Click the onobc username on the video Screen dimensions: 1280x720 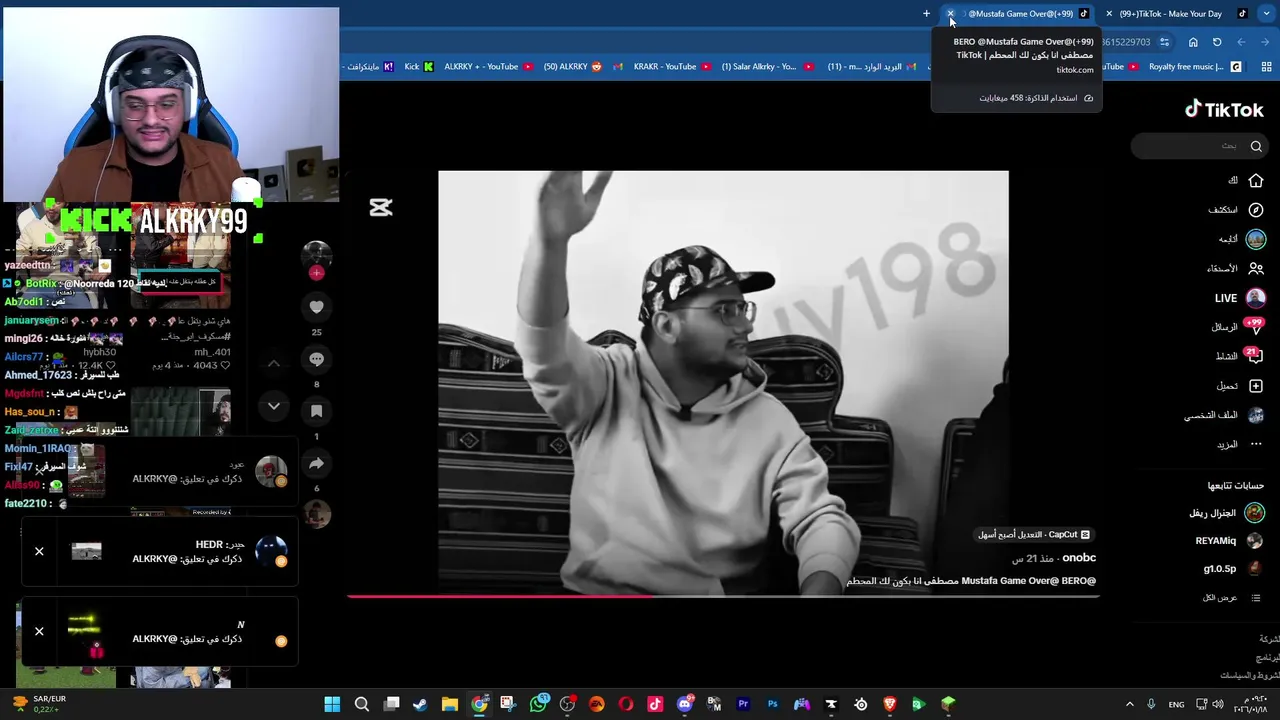1079,558
